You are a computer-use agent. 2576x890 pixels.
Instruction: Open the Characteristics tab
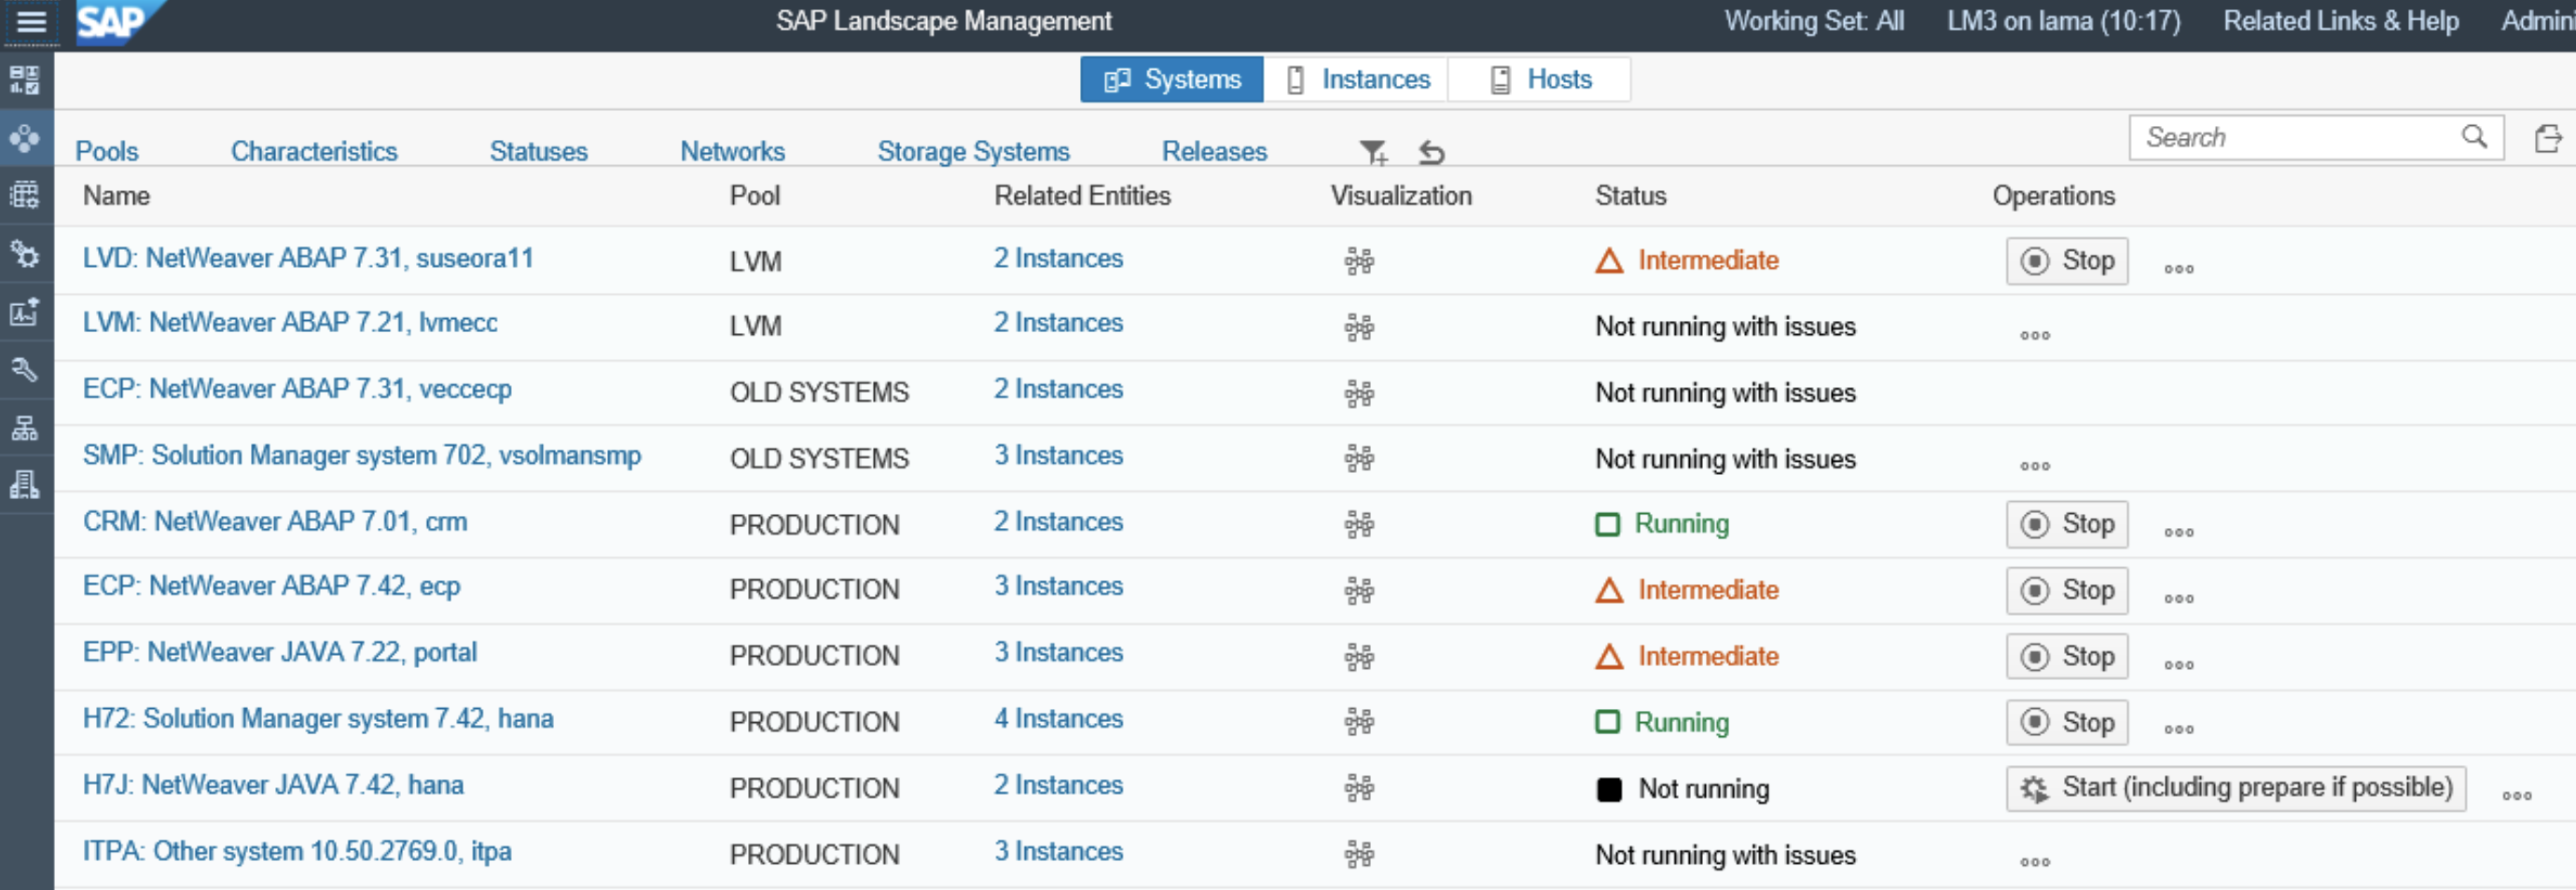314,151
